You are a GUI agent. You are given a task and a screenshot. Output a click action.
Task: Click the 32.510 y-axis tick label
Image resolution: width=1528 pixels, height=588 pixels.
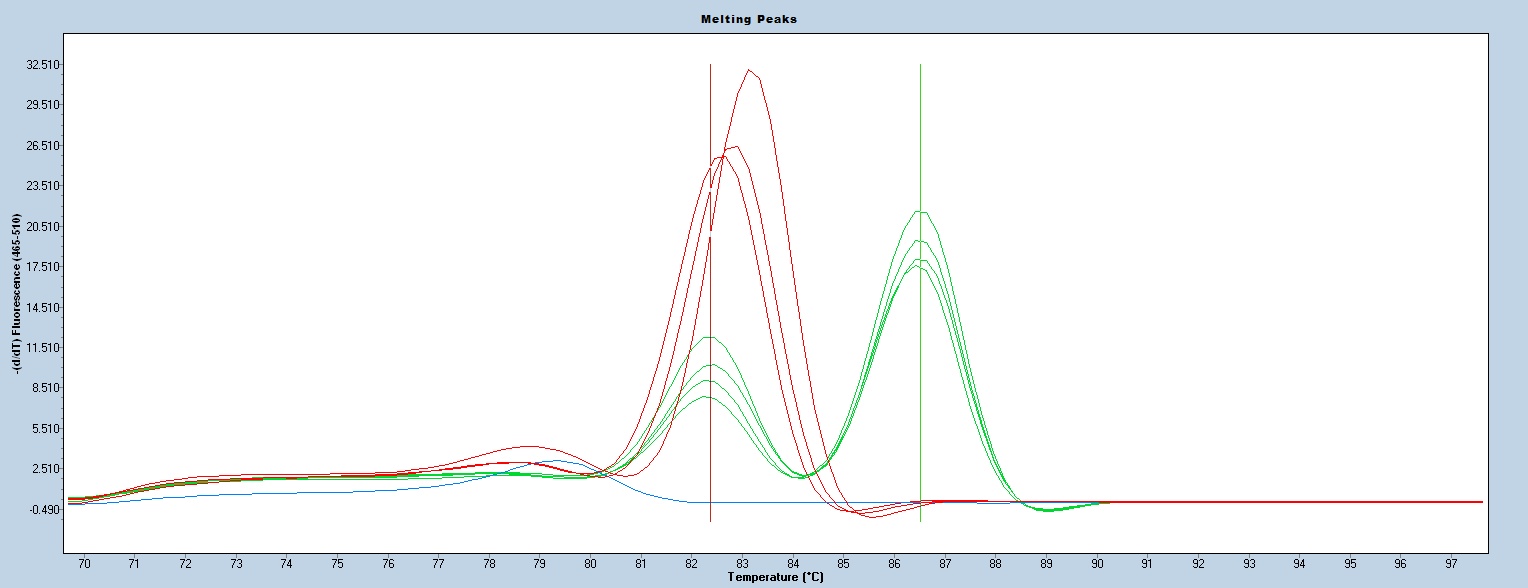coord(44,65)
